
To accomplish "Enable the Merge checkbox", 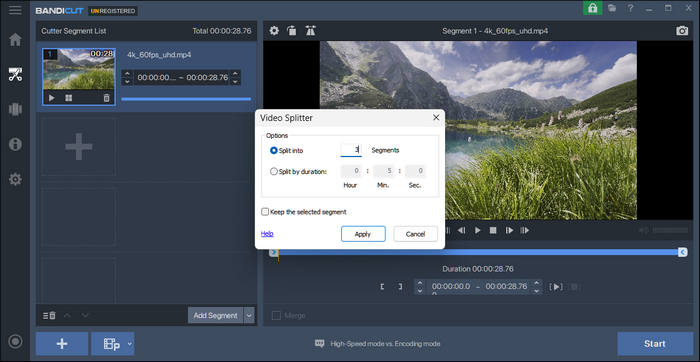I will pyautogui.click(x=276, y=316).
